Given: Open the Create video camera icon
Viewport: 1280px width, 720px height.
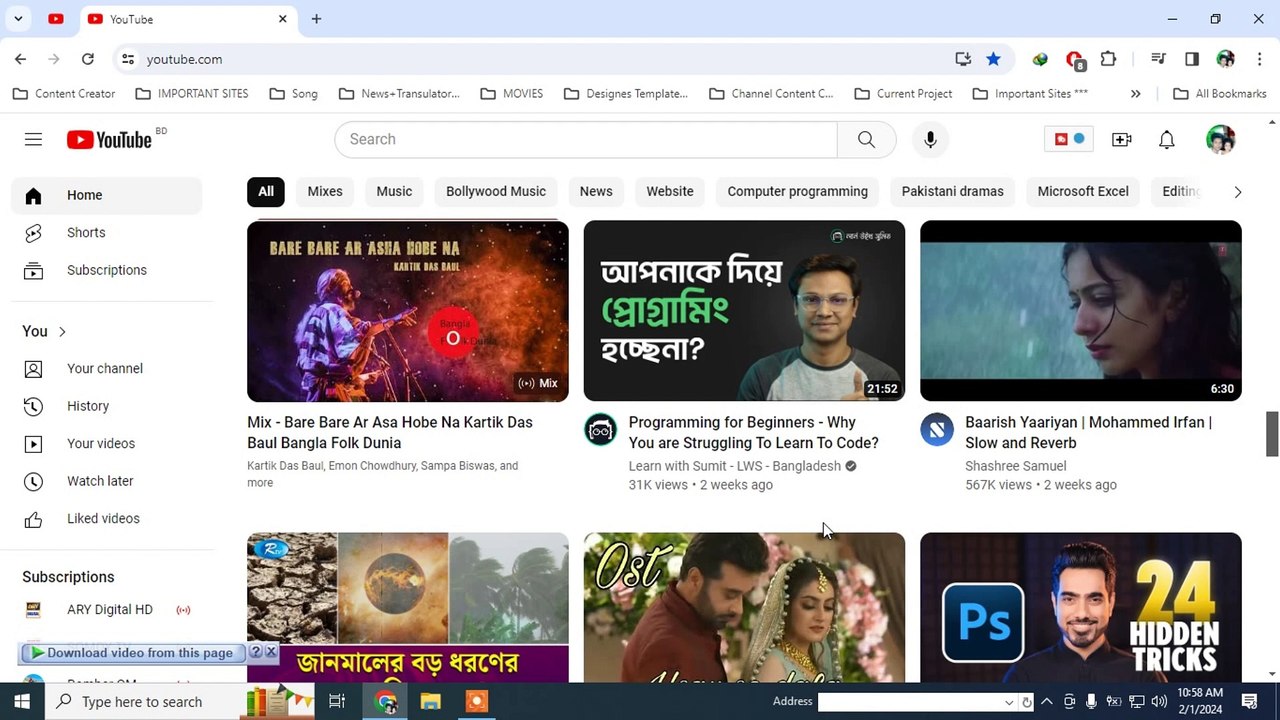Looking at the screenshot, I should point(1121,139).
